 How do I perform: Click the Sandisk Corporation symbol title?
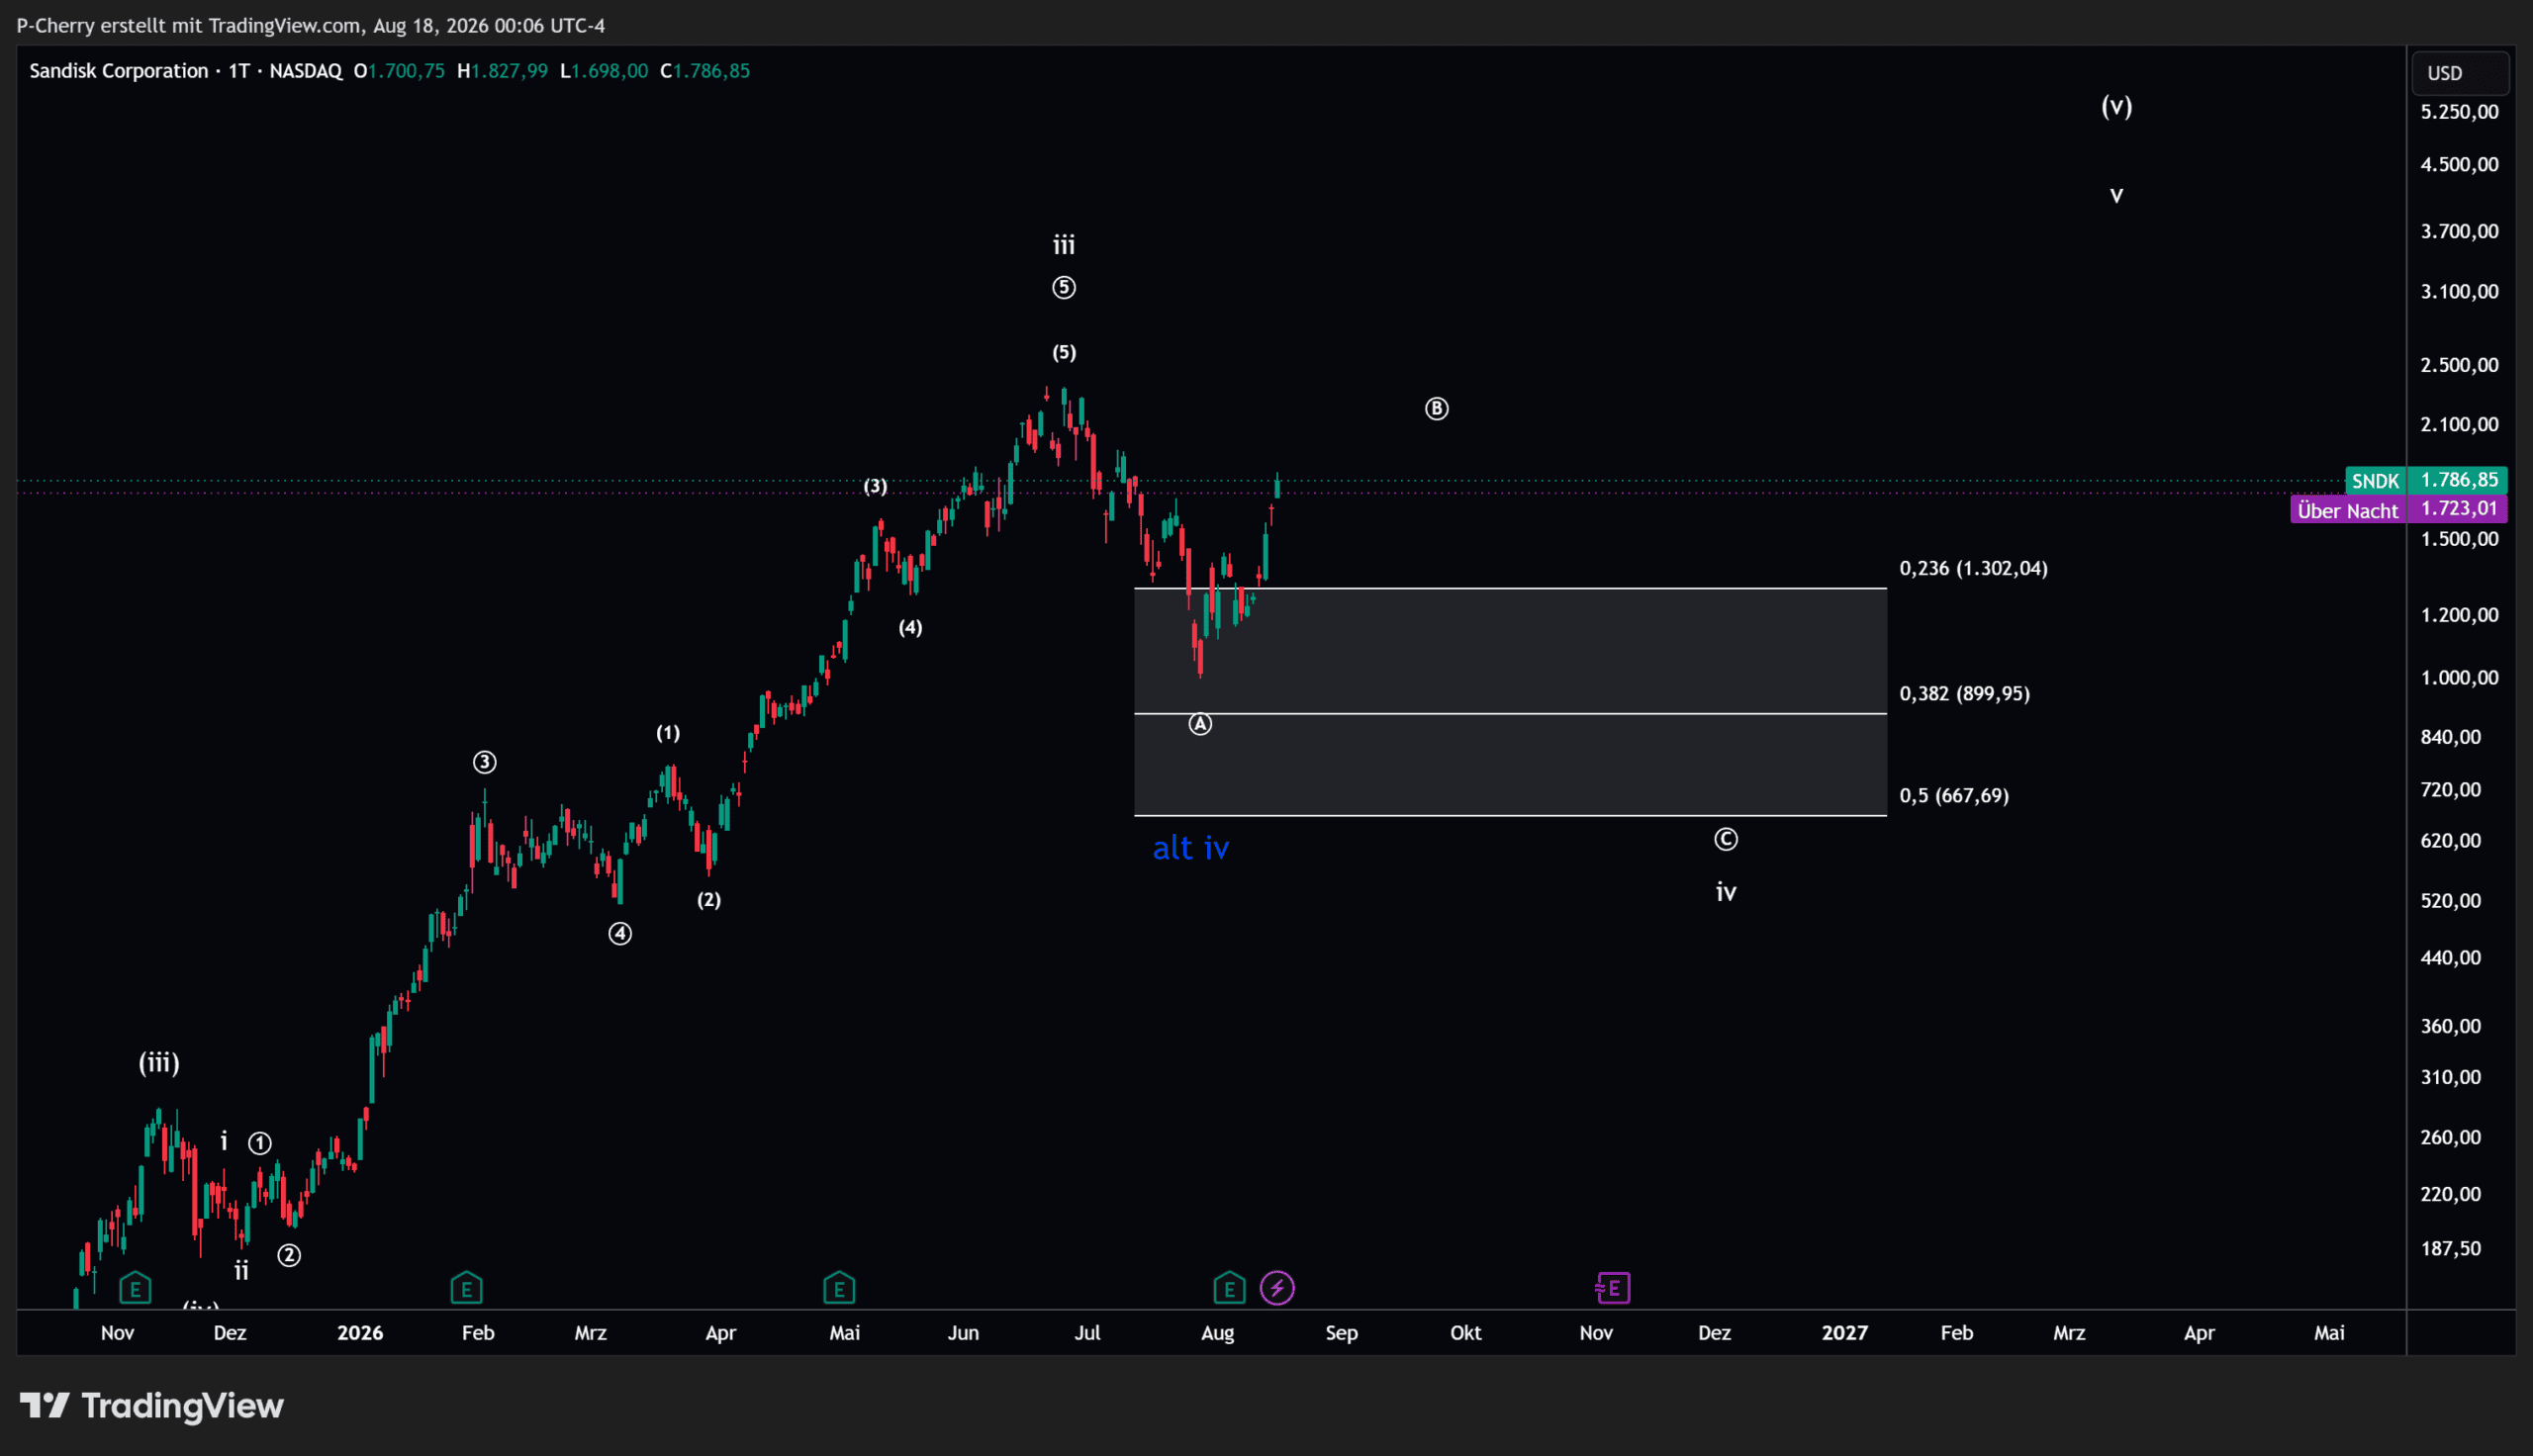click(119, 71)
